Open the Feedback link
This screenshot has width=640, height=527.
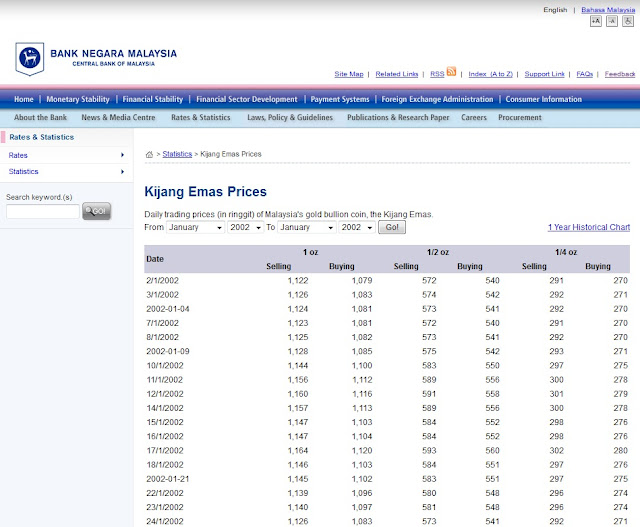point(620,74)
